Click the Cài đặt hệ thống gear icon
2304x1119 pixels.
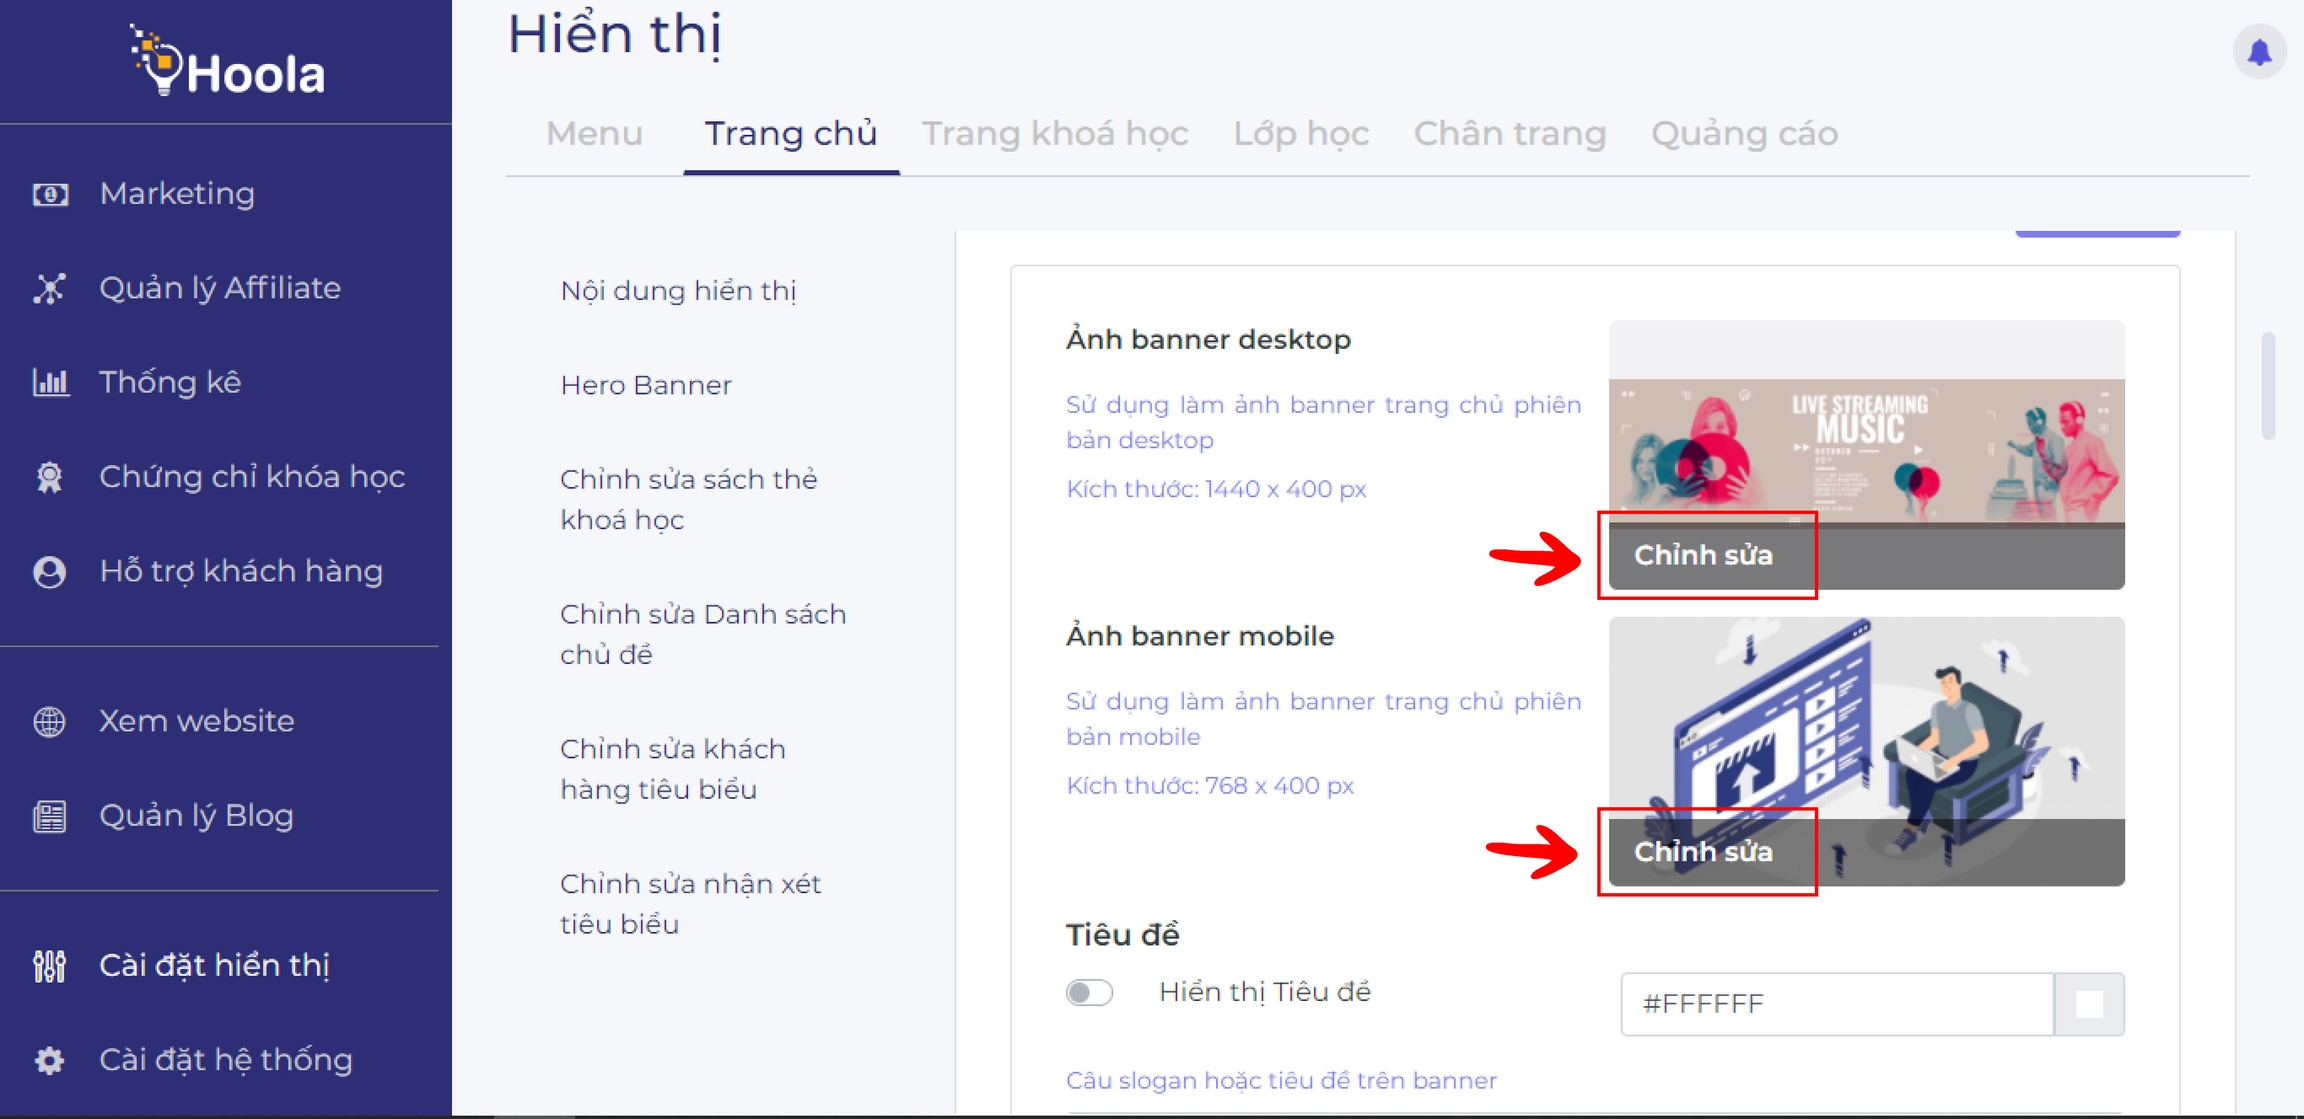click(x=50, y=1060)
